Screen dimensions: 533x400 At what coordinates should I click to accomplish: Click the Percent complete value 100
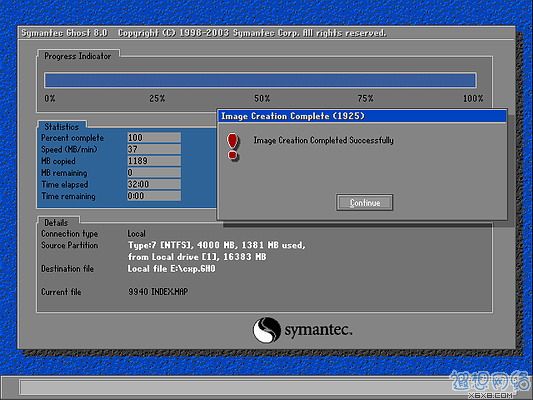point(154,138)
